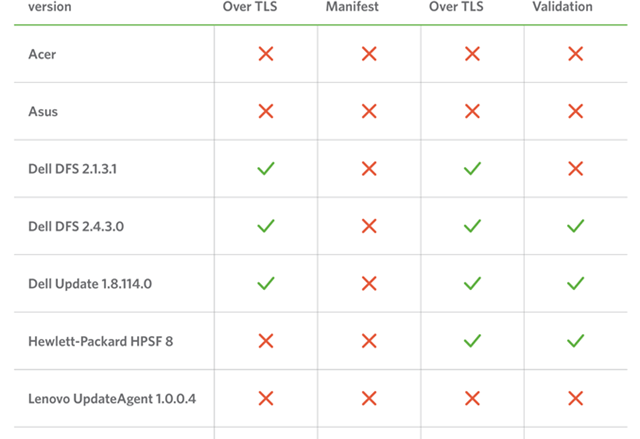
Task: Click Dell Update 1.8.114.0 green check second Over TLS
Action: (x=472, y=284)
